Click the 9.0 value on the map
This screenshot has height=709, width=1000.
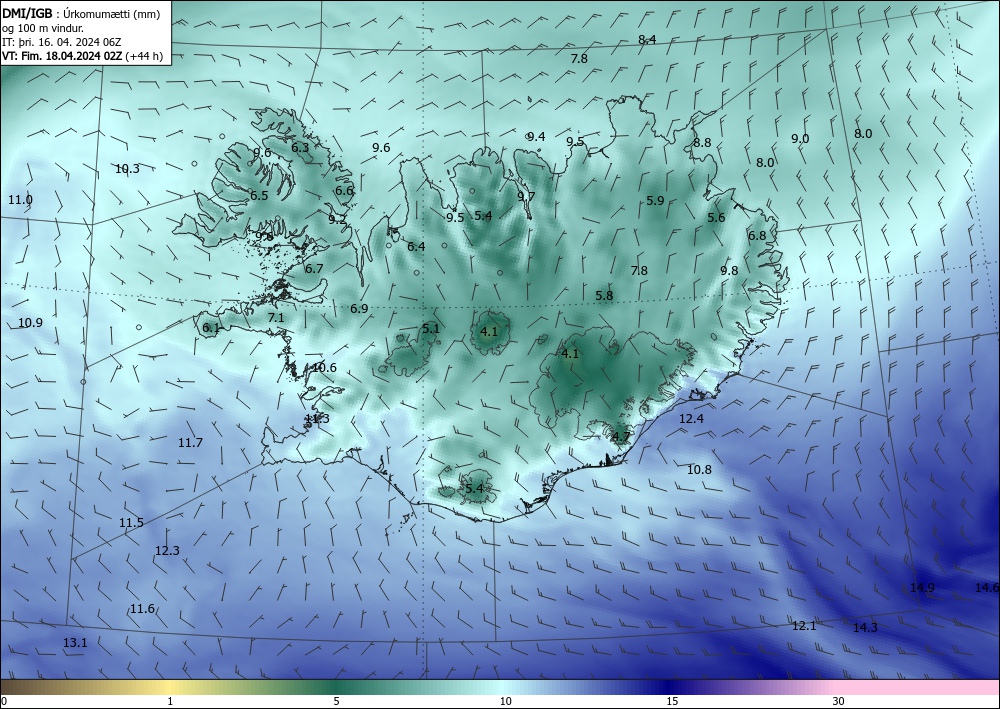800,139
